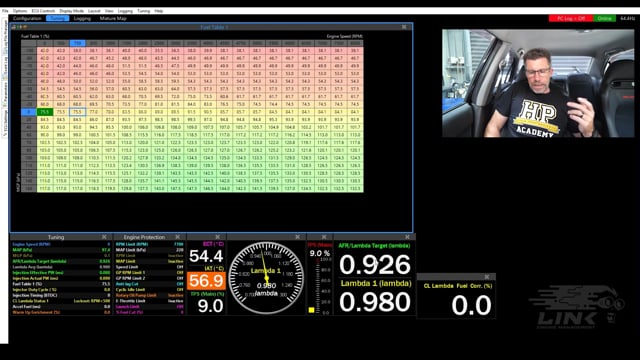Click the ECT 54.4 reading
Screen dimensions: 640x360
click(x=206, y=256)
